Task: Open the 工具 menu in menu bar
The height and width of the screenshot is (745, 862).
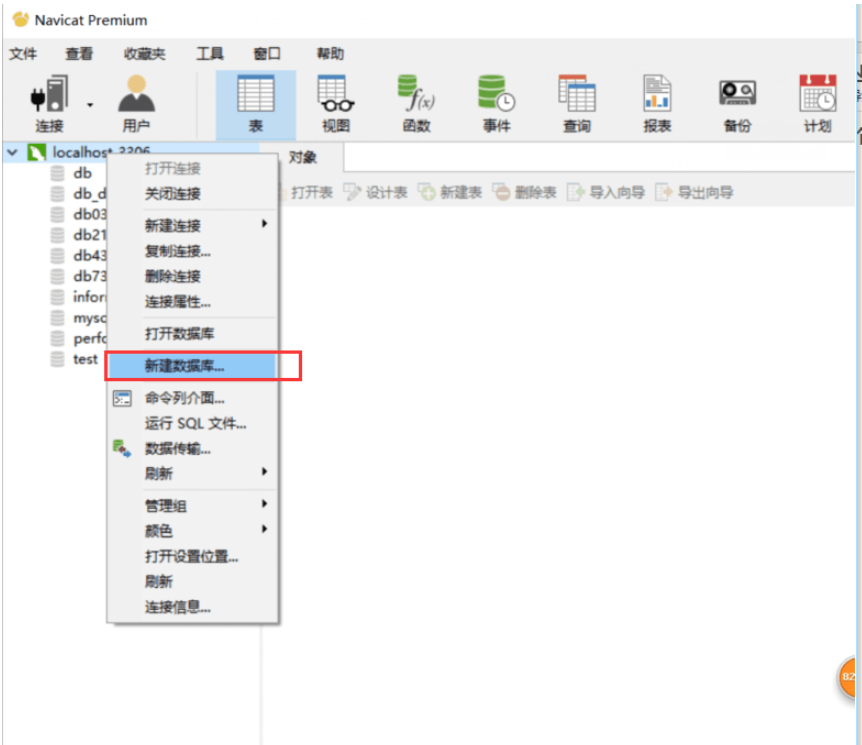Action: pyautogui.click(x=209, y=54)
